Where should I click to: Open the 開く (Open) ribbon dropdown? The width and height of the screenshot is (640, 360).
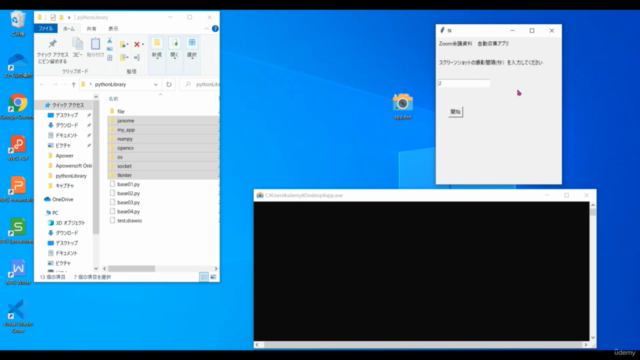click(175, 49)
